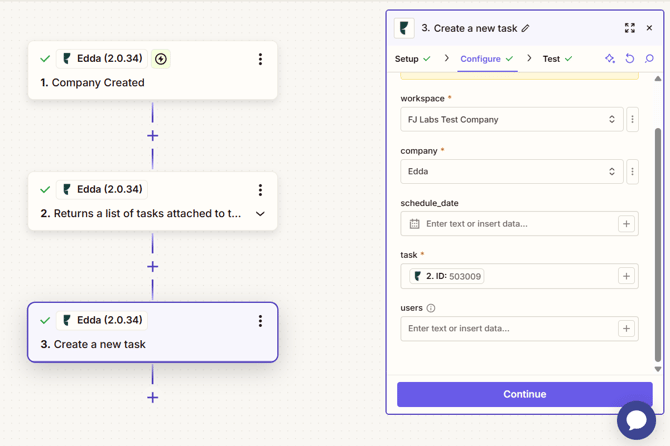Viewport: 670px width, 446px height.
Task: Click the pencil icon to rename step
Action: 526,29
